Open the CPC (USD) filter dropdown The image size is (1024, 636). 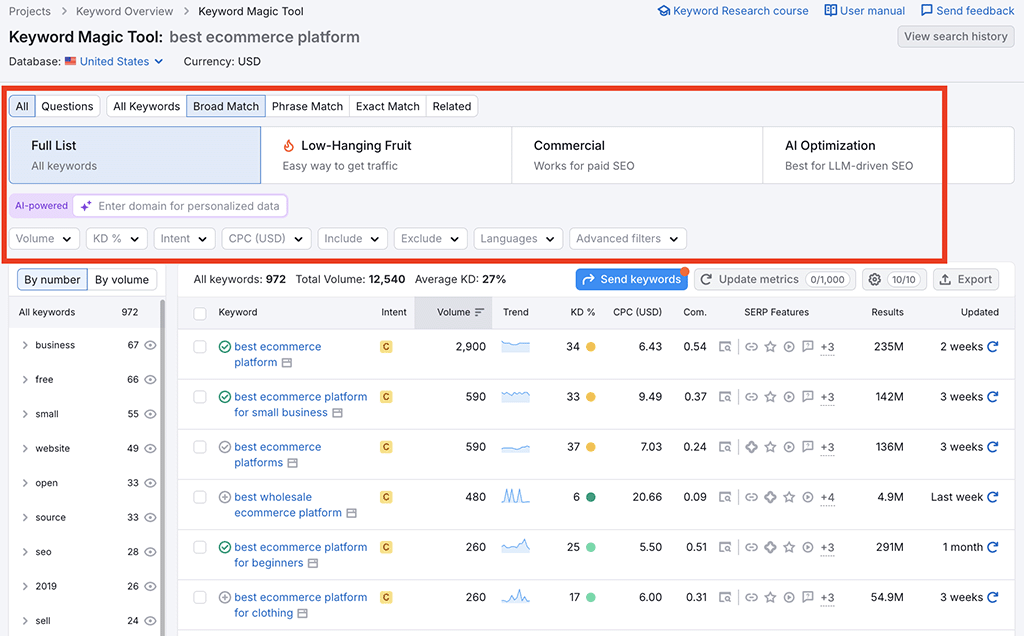(x=266, y=239)
